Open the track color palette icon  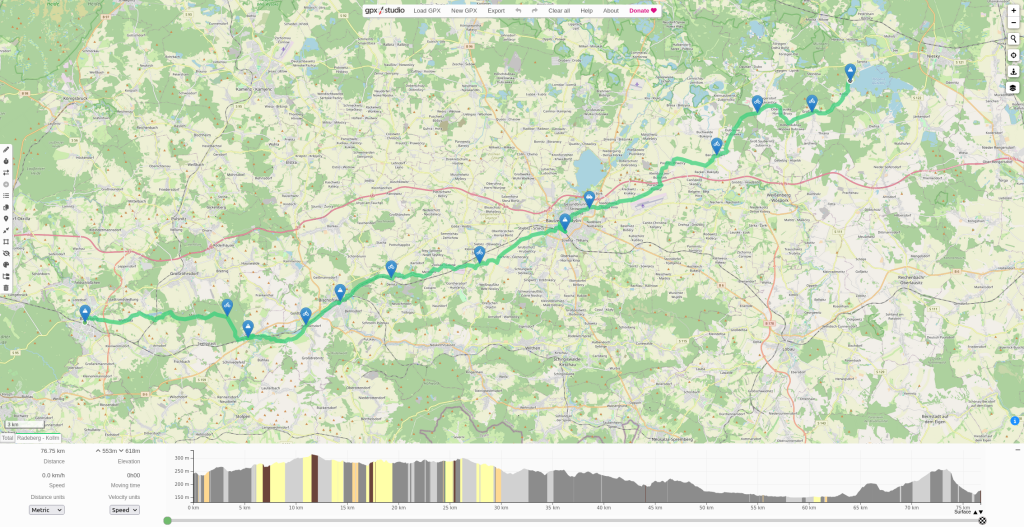(x=6, y=265)
